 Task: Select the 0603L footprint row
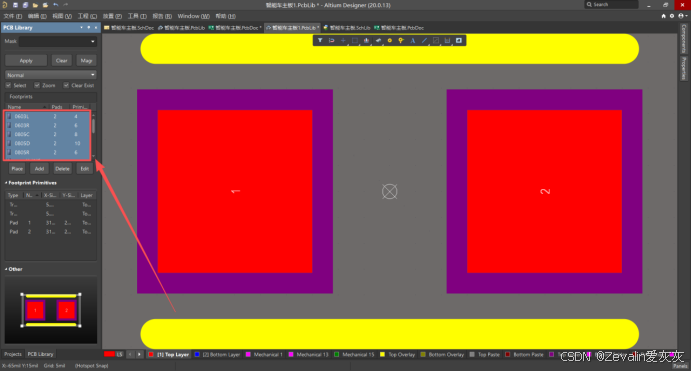(47, 116)
